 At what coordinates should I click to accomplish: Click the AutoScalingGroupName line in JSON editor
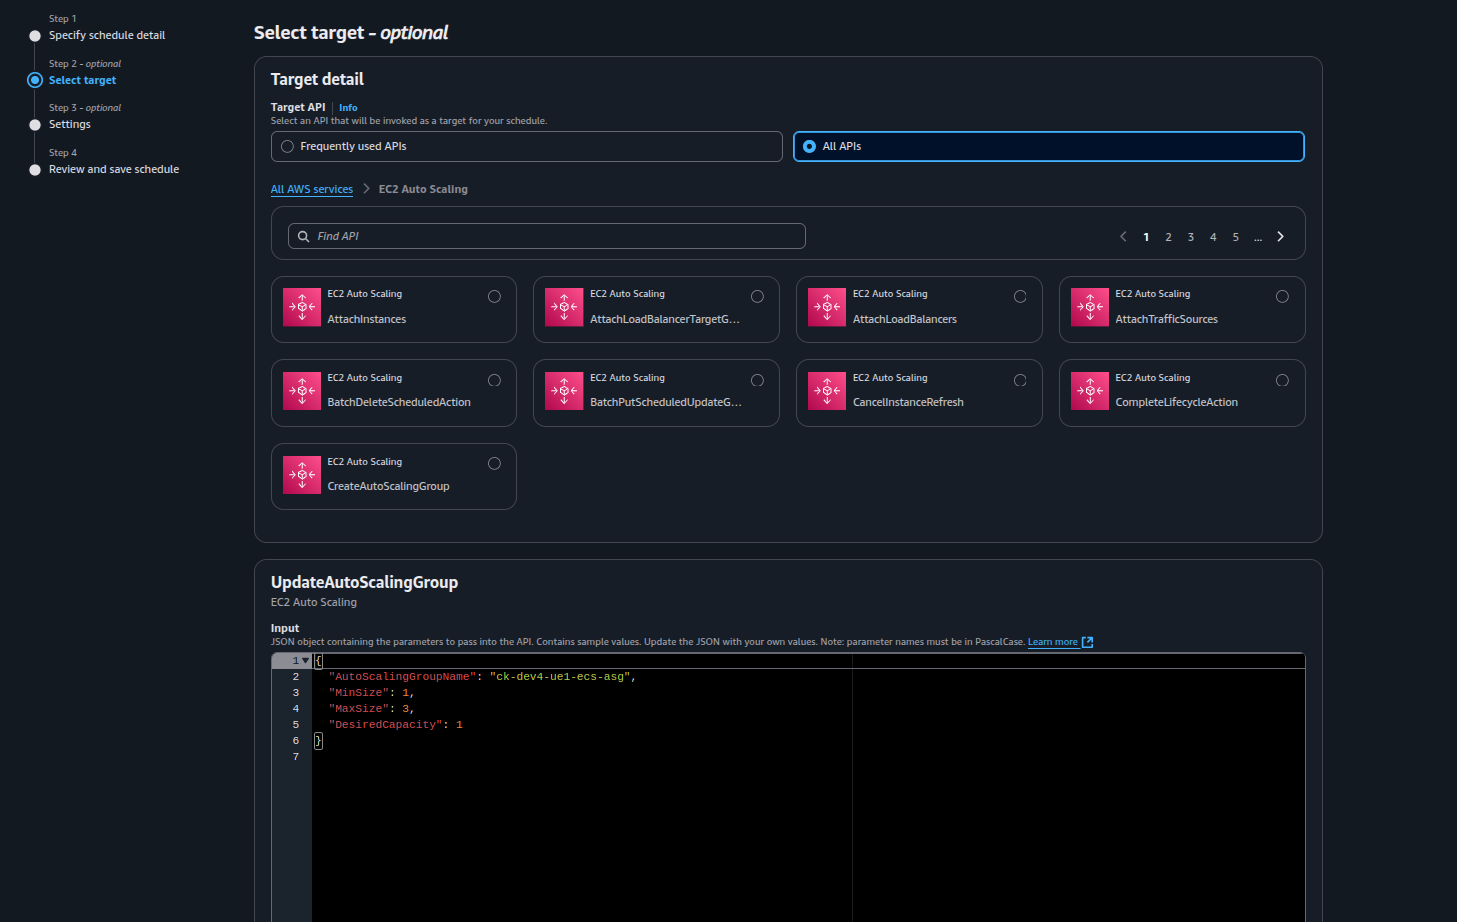[x=482, y=677]
